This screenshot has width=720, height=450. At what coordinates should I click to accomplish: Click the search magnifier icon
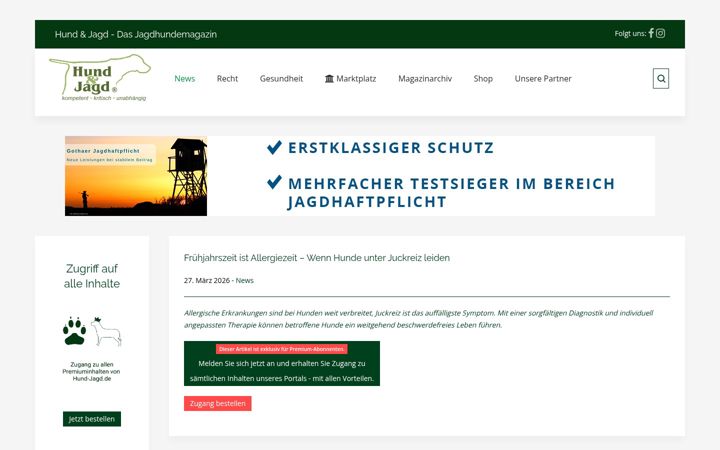pos(661,79)
